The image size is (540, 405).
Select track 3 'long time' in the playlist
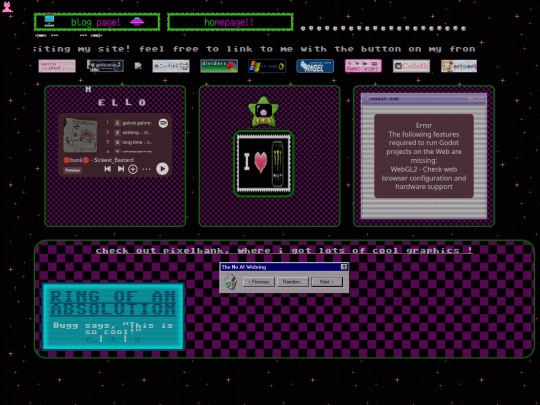tap(129, 142)
